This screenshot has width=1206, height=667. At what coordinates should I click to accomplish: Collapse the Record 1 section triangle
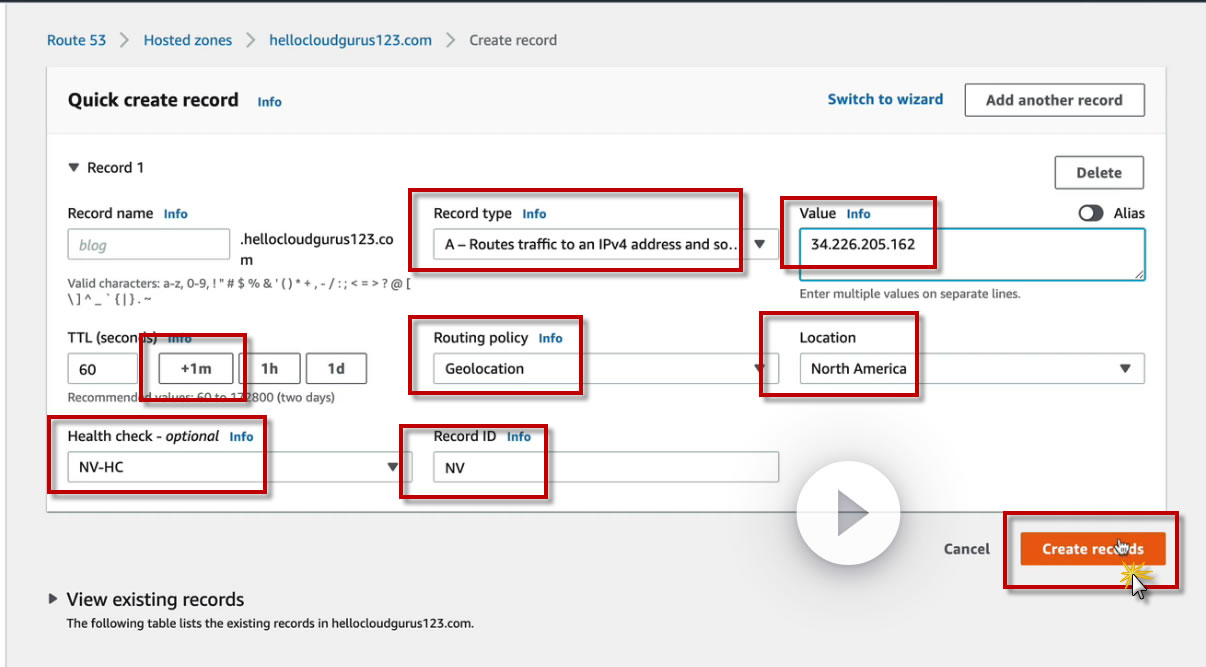tap(74, 168)
